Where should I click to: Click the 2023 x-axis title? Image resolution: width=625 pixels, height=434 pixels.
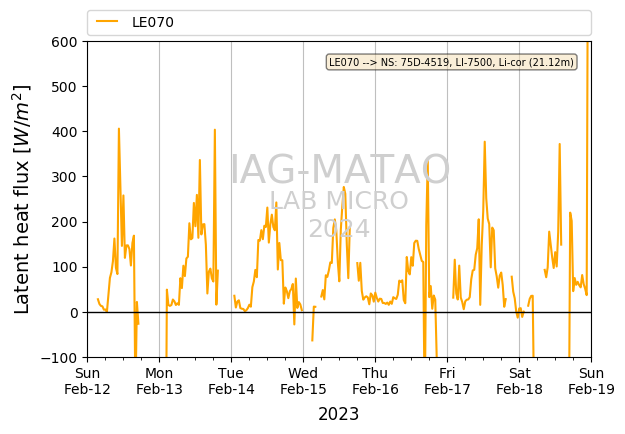(338, 414)
